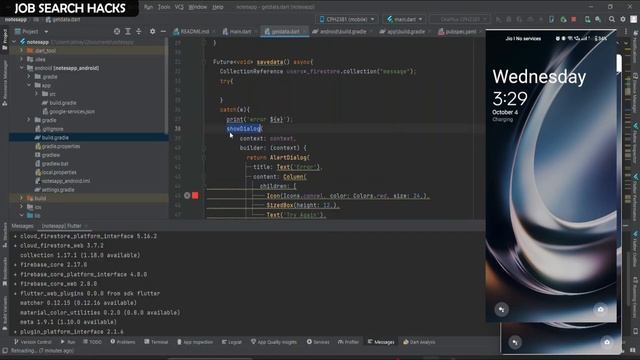Select gradle.properties file in tree
This screenshot has height=360, width=640.
pyautogui.click(x=58, y=146)
